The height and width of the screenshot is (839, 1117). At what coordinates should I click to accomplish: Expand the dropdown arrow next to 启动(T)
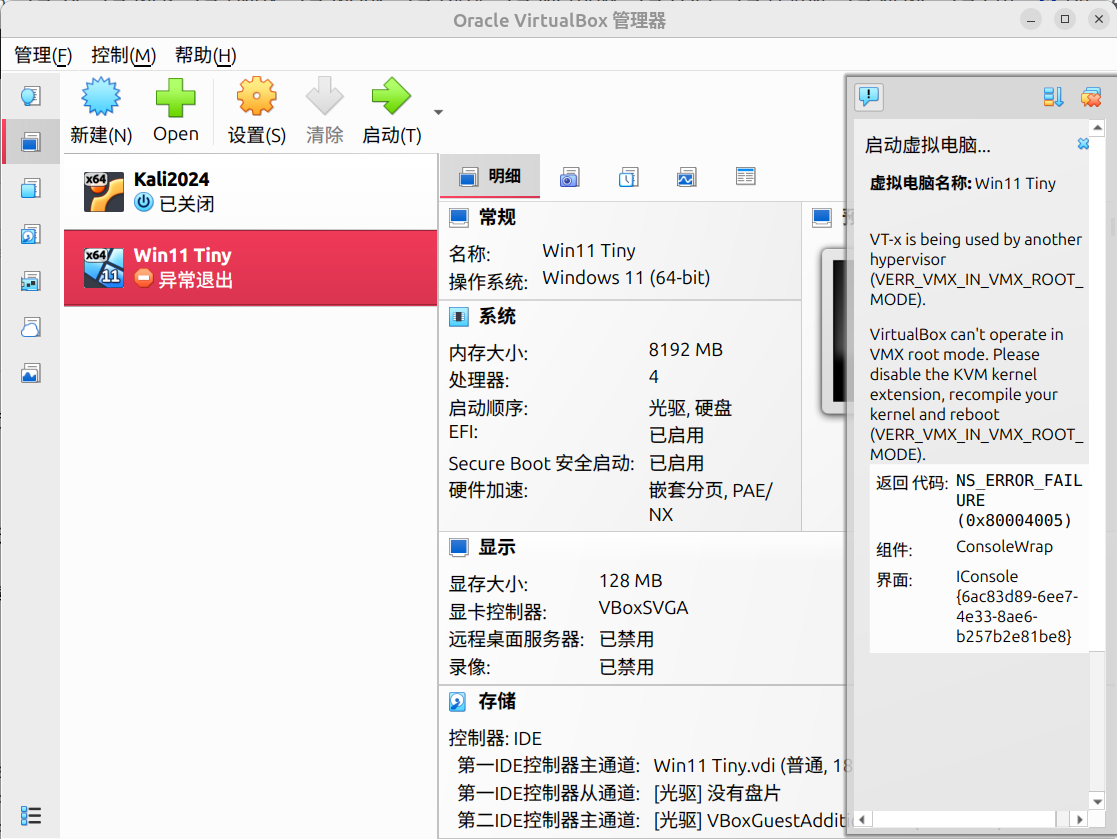(x=438, y=112)
